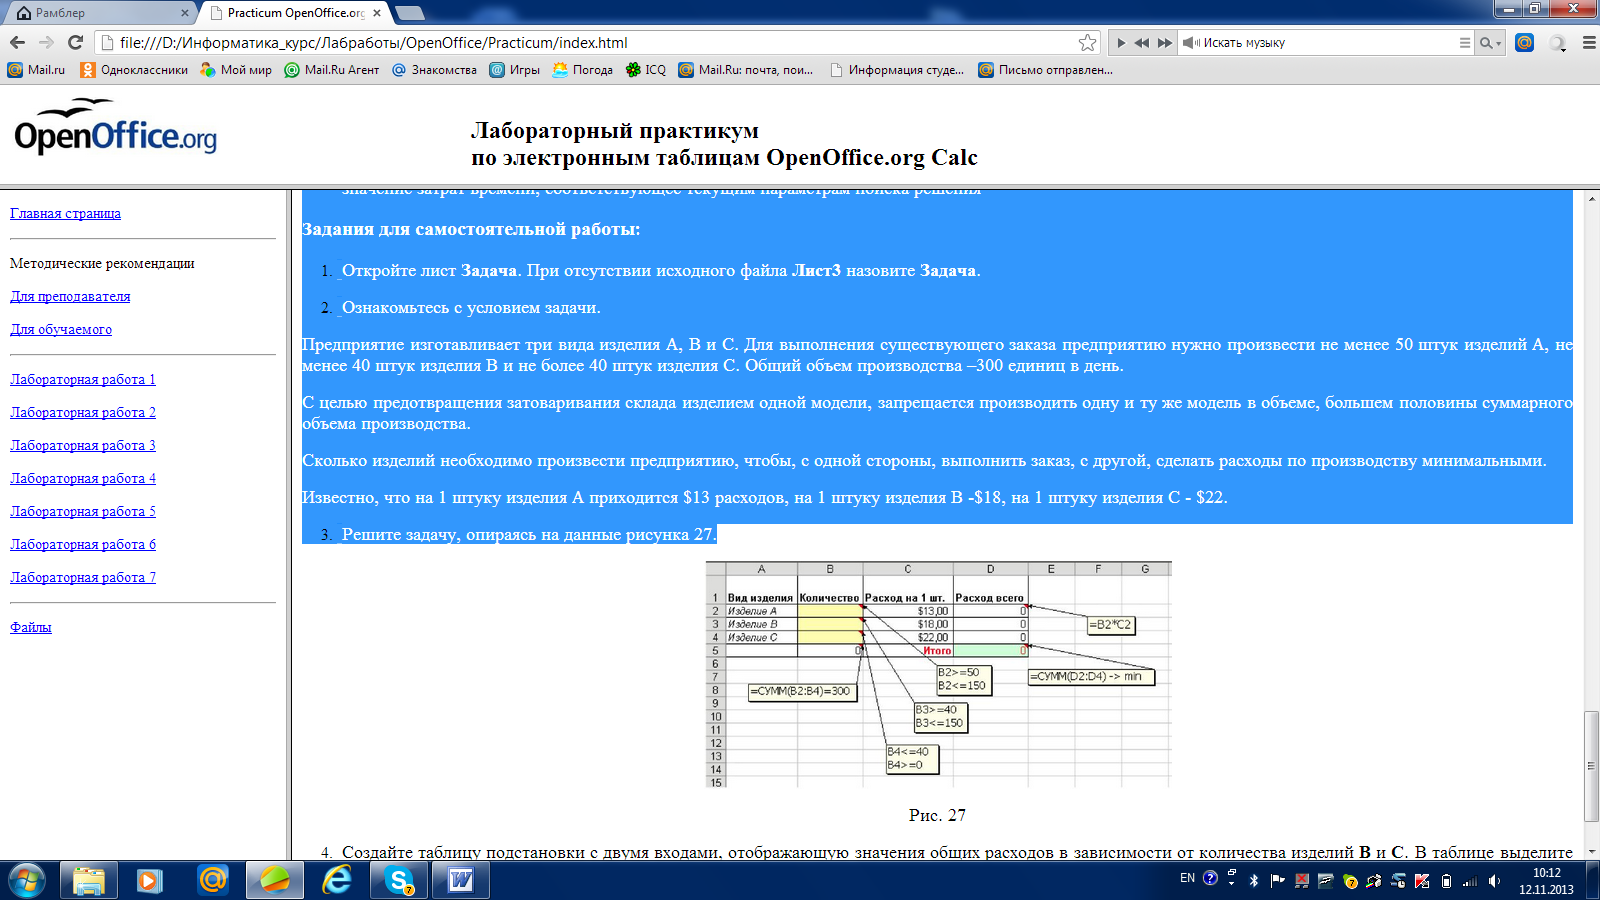Open the Mail.Ru Агент bookmark
1600x900 pixels.
(332, 70)
